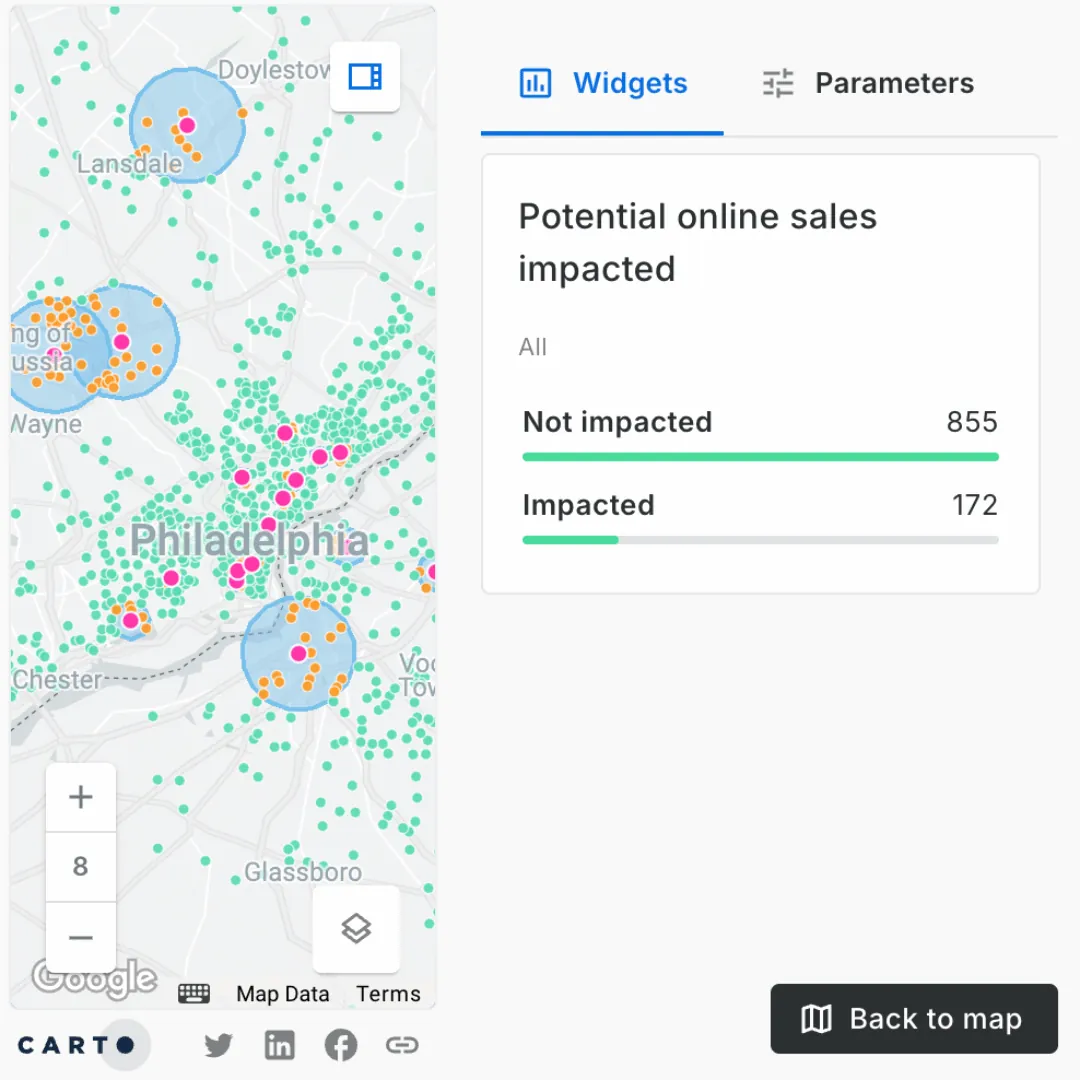Filter by the Impacted category
The height and width of the screenshot is (1080, 1080).
coord(588,505)
